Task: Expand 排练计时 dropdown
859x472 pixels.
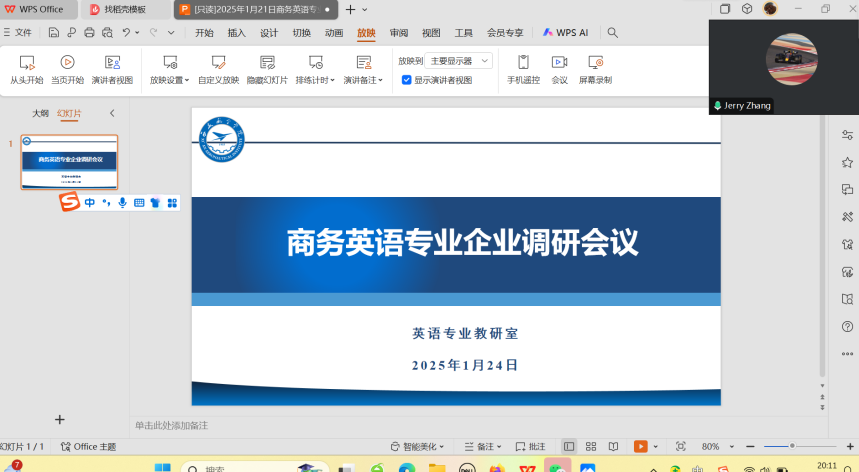Action: pos(315,80)
